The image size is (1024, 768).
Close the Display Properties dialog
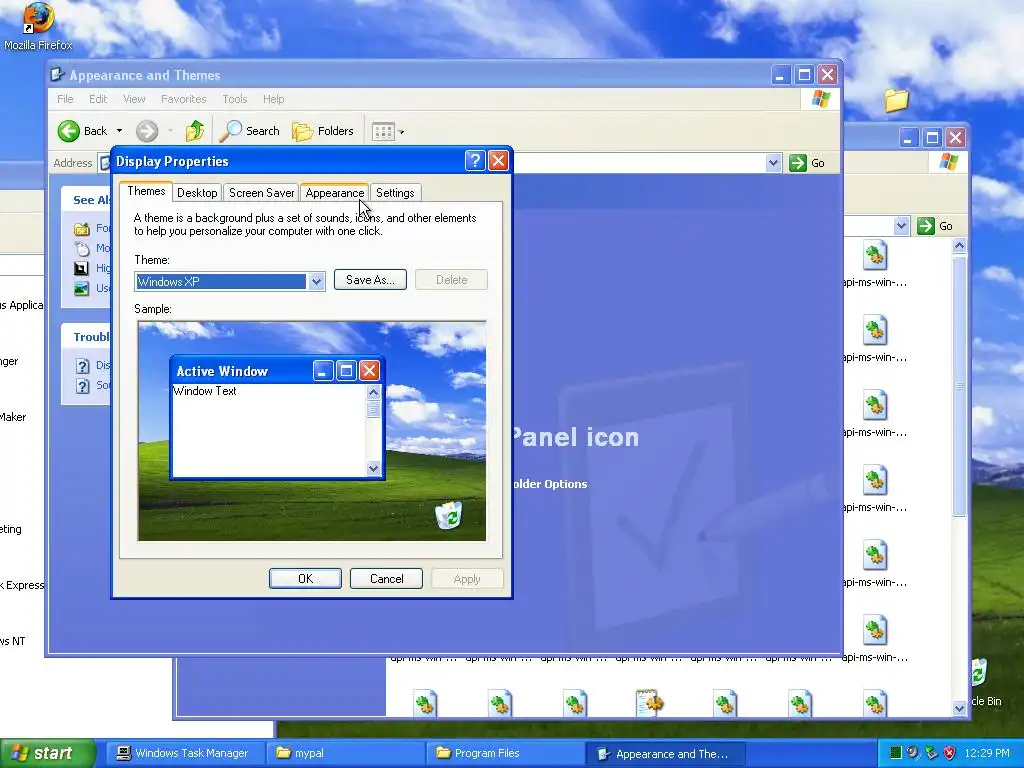coord(498,161)
